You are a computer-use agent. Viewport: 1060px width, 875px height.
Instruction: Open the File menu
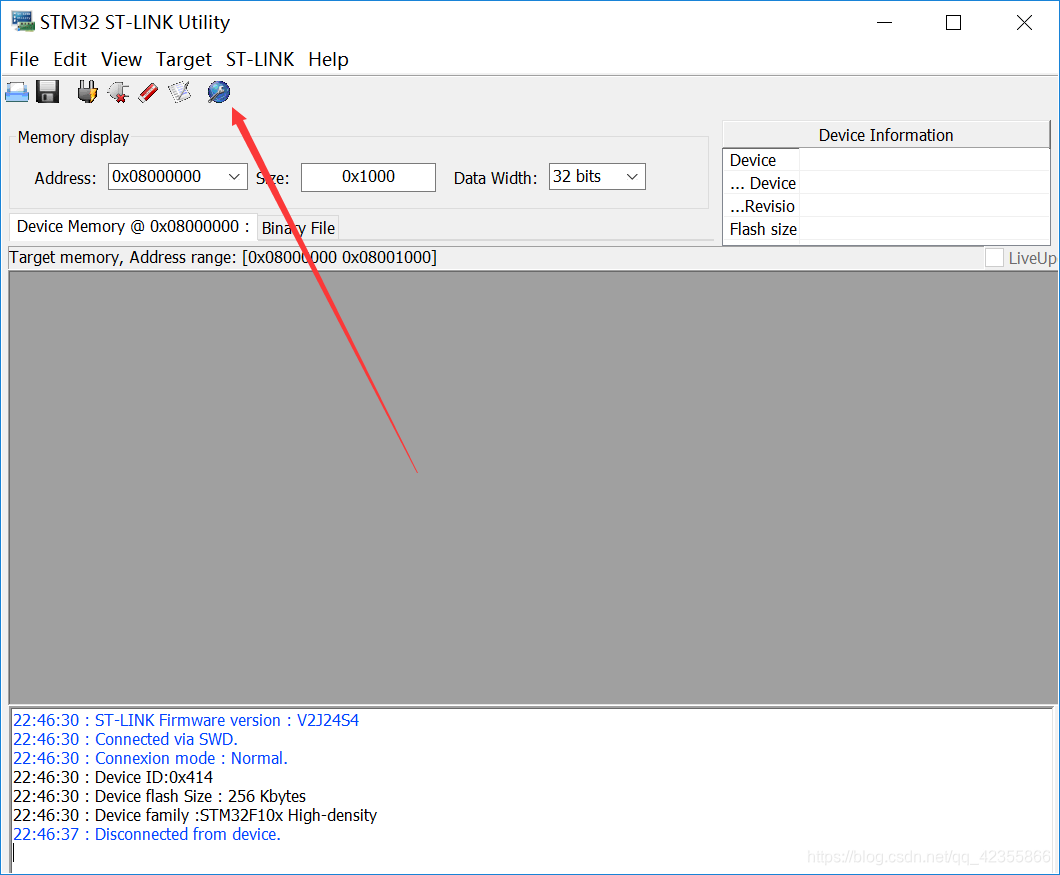(24, 60)
